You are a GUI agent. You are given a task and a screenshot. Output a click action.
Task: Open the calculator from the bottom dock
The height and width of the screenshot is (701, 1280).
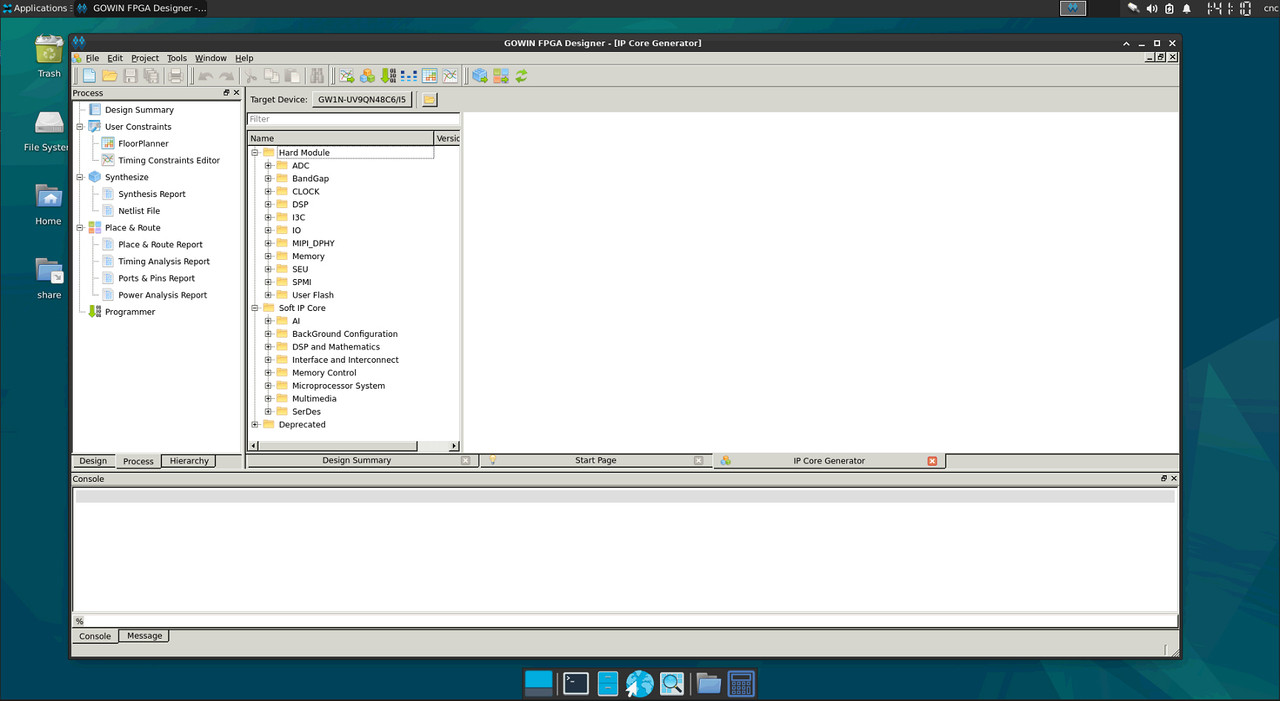coord(741,683)
